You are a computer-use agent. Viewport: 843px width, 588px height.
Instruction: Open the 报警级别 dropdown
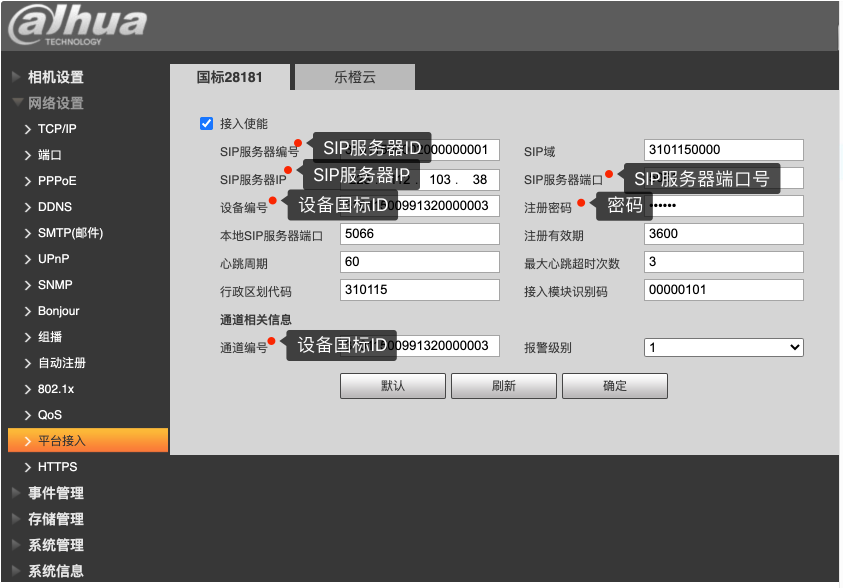724,347
